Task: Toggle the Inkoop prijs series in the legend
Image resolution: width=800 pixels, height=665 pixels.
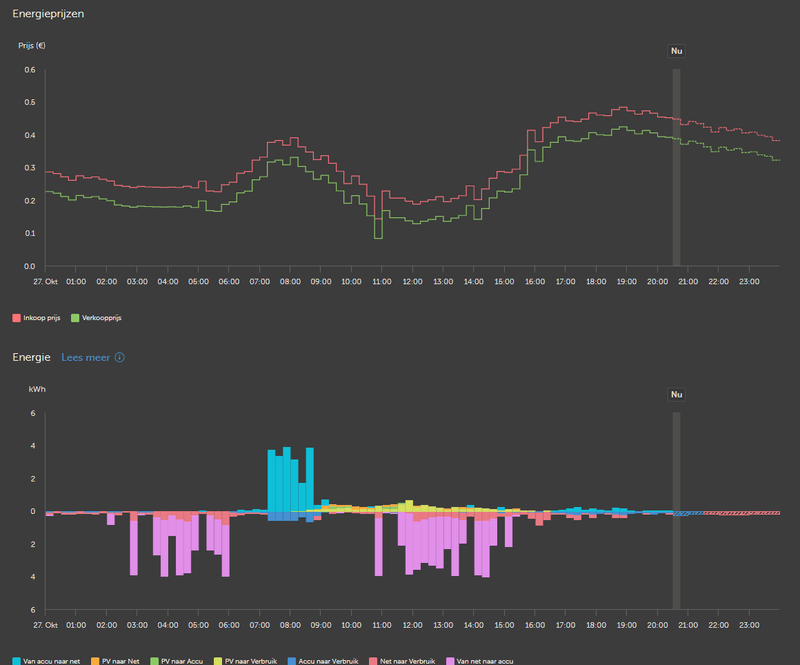Action: pyautogui.click(x=36, y=318)
